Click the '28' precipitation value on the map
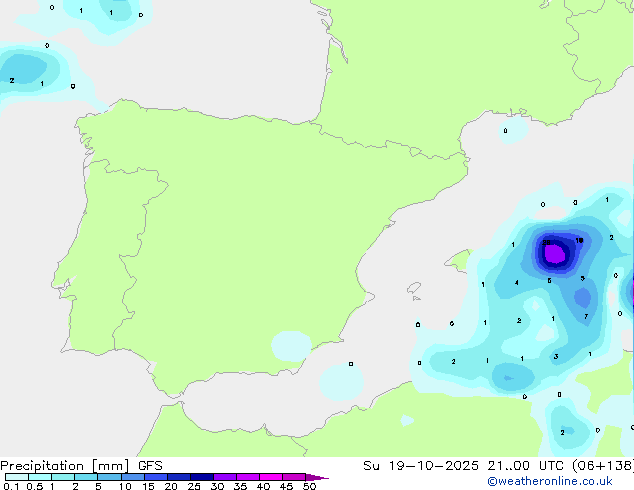This screenshot has width=634, height=490. (546, 243)
